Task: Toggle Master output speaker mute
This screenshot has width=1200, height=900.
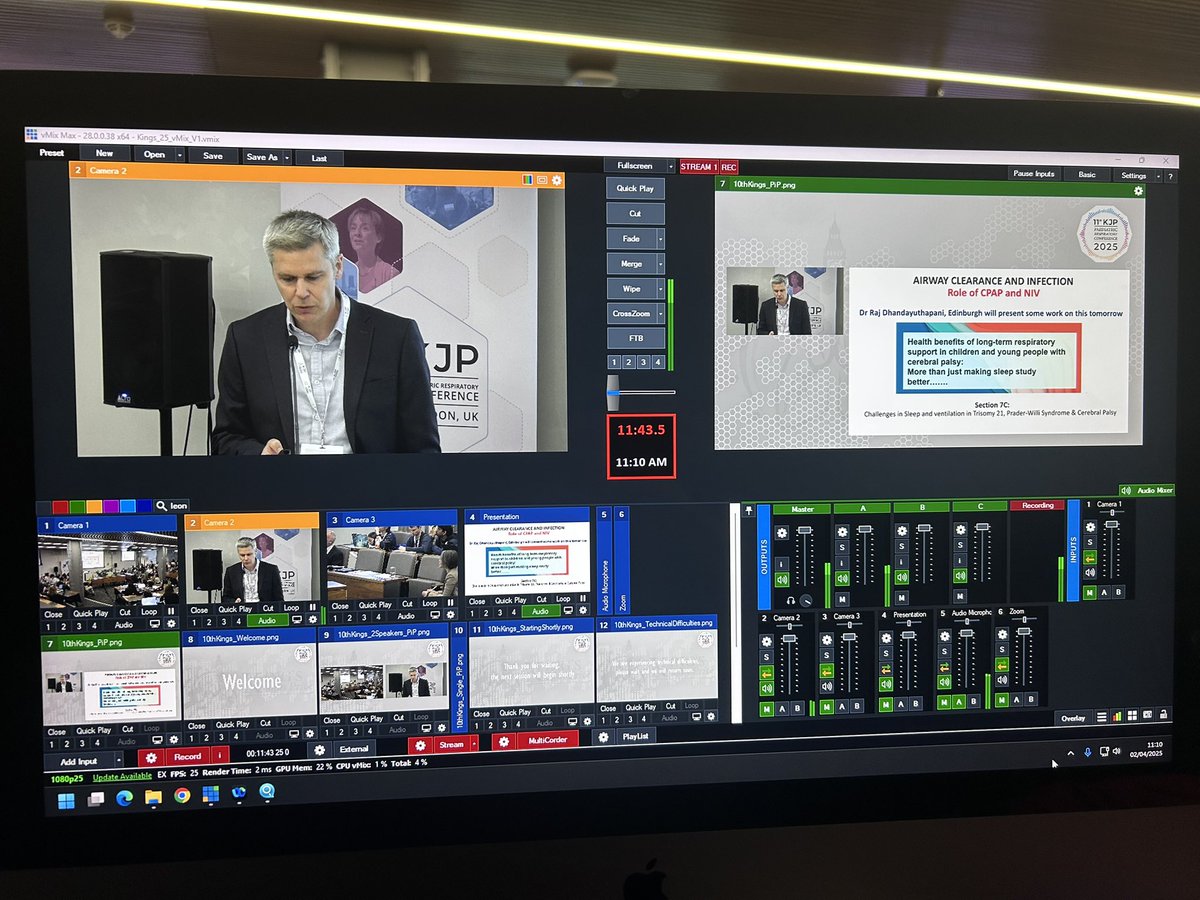Action: [x=782, y=579]
